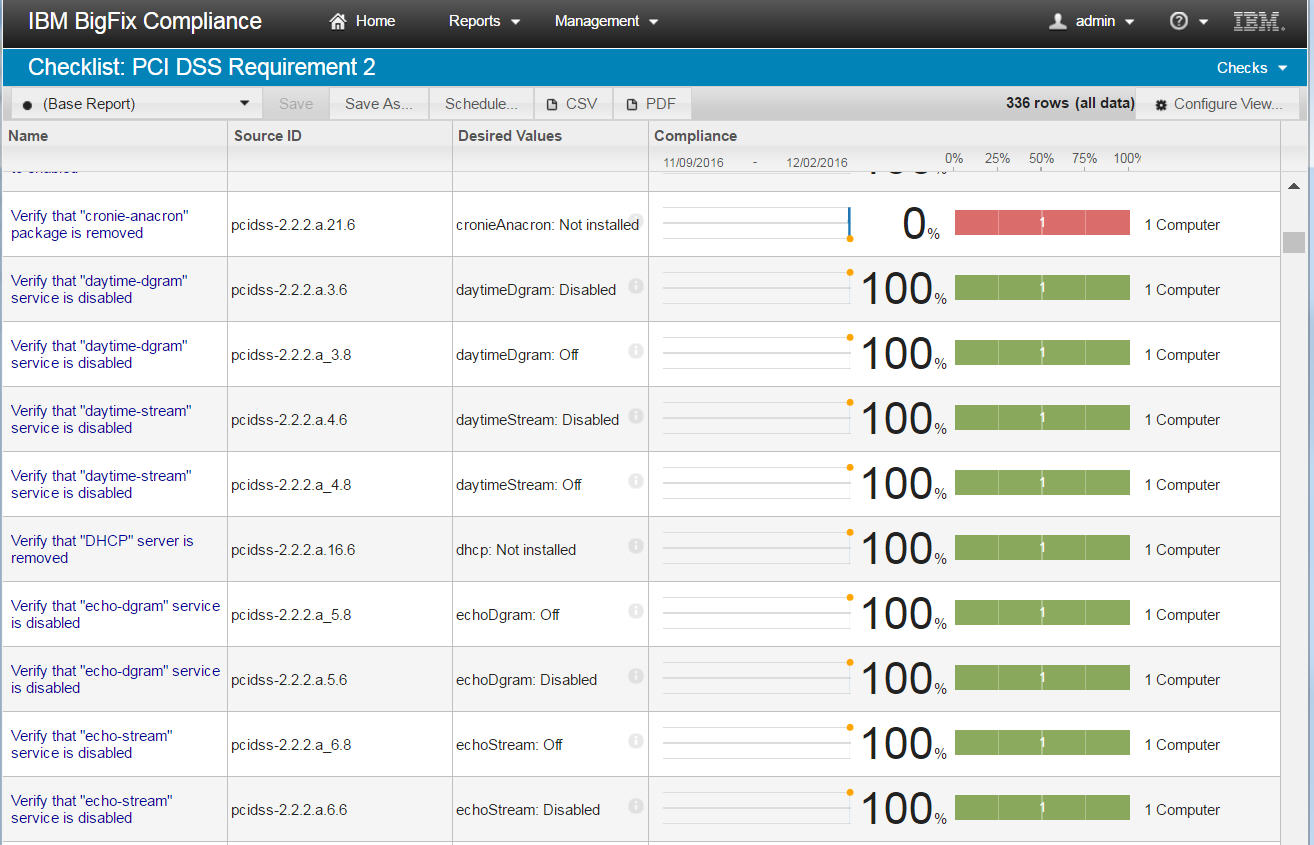Click the Checklist: PCI DSS Requirement 2 title
Viewport: 1314px width, 845px height.
coord(202,68)
